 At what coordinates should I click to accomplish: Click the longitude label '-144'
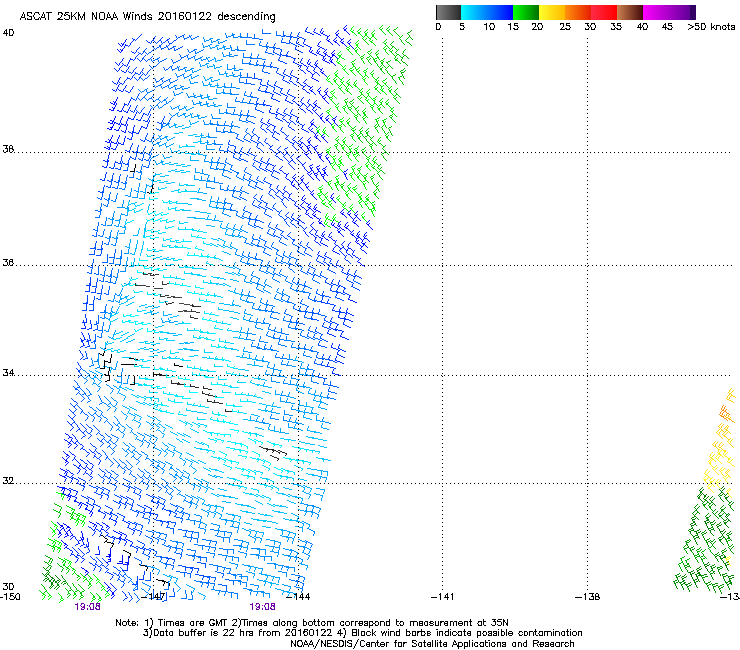tap(299, 597)
